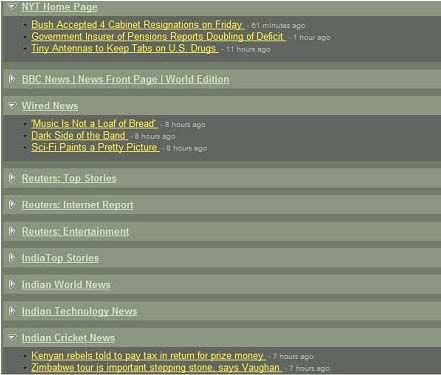Open Government Insurer of Pensions deficit article

(x=158, y=36)
